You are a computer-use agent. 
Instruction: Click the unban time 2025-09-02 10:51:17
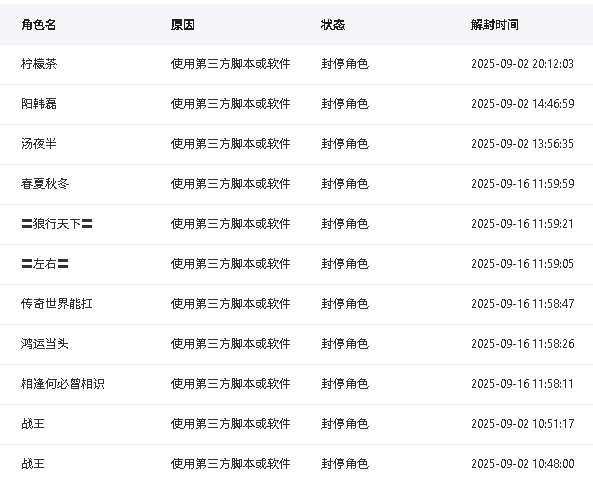[523, 424]
